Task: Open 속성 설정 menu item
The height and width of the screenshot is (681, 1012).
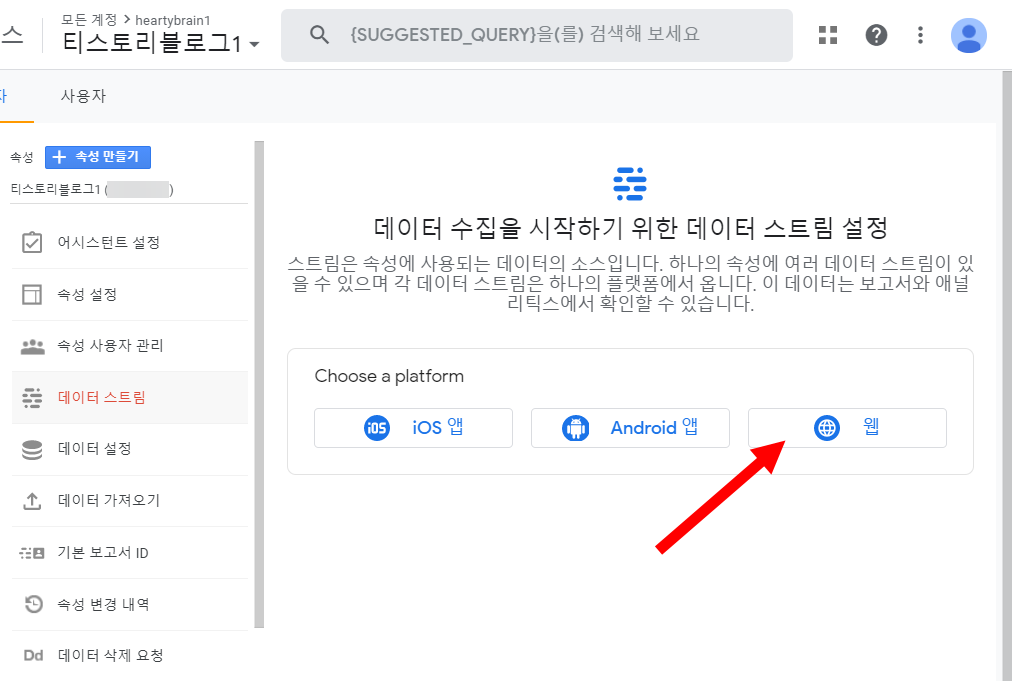Action: [130, 294]
